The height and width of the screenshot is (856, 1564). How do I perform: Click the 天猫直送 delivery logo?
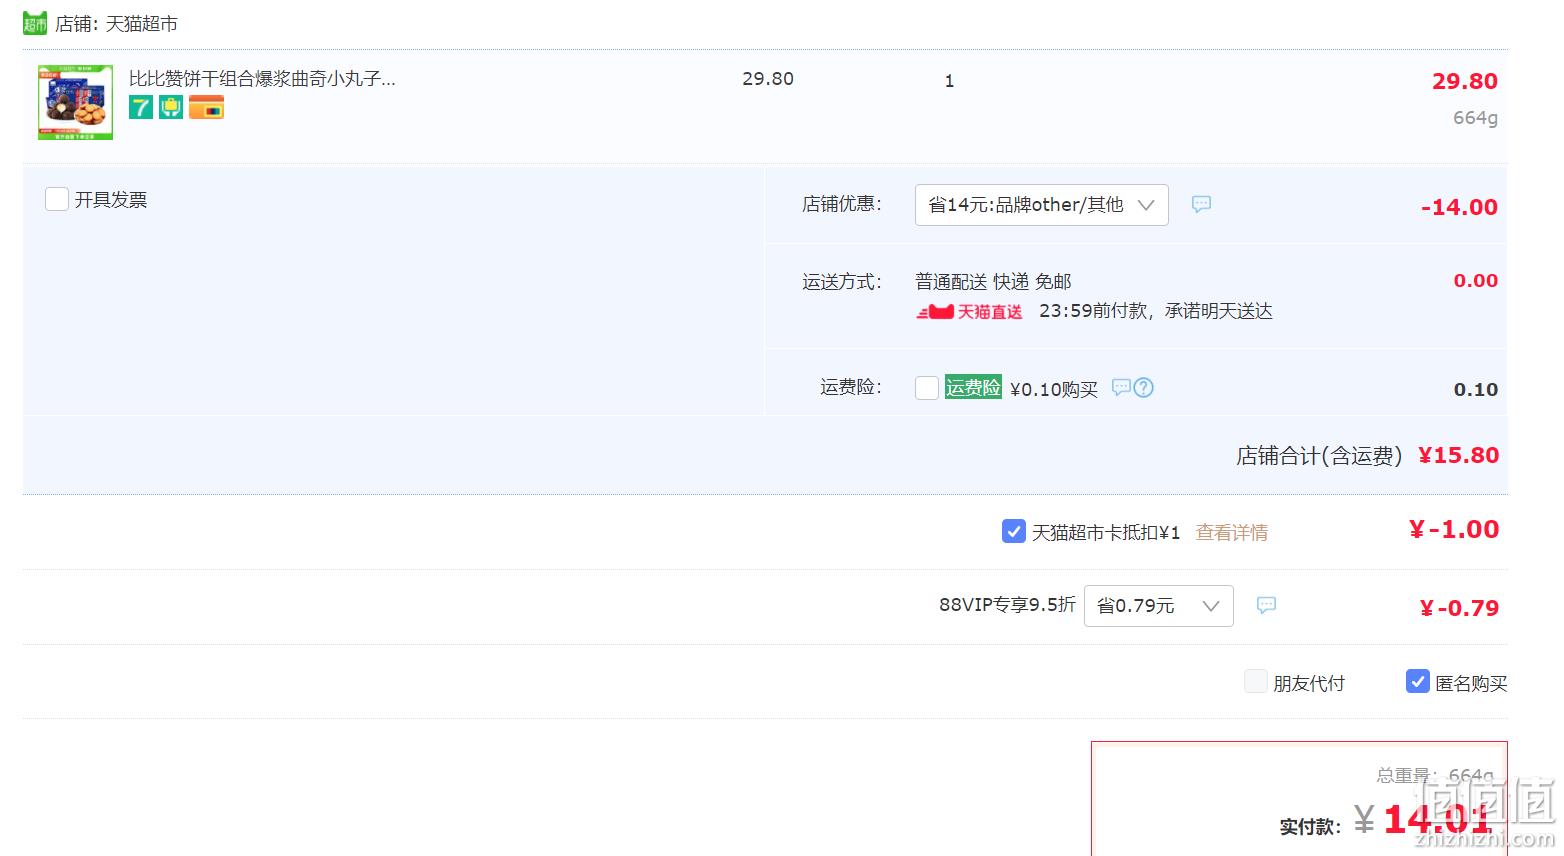(x=969, y=312)
